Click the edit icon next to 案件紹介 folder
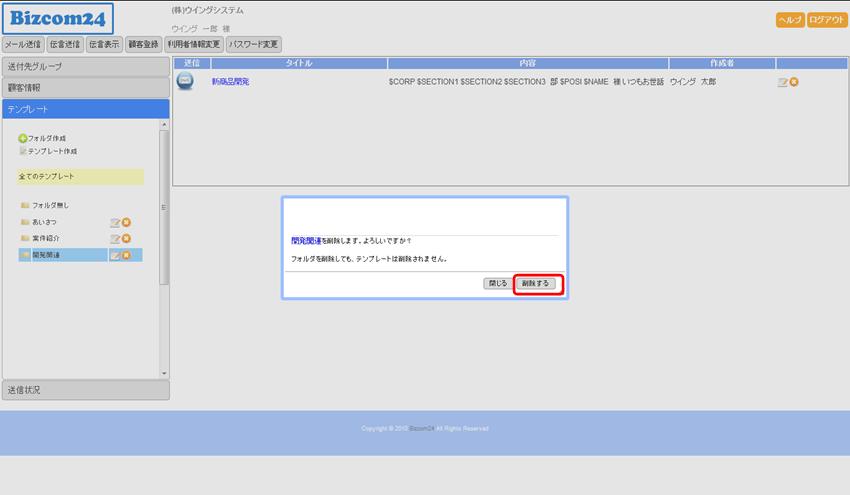This screenshot has height=495, width=850. [x=115, y=238]
